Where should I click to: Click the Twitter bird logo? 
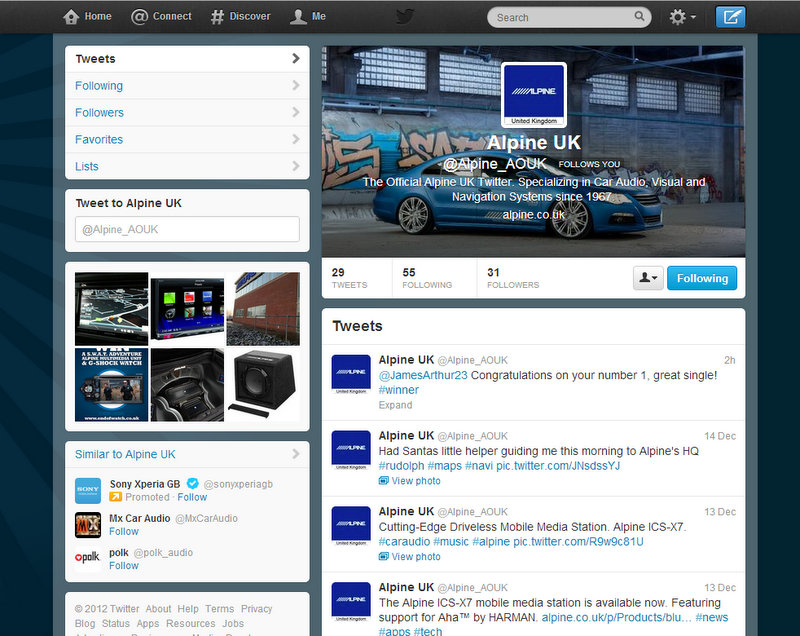tap(405, 16)
